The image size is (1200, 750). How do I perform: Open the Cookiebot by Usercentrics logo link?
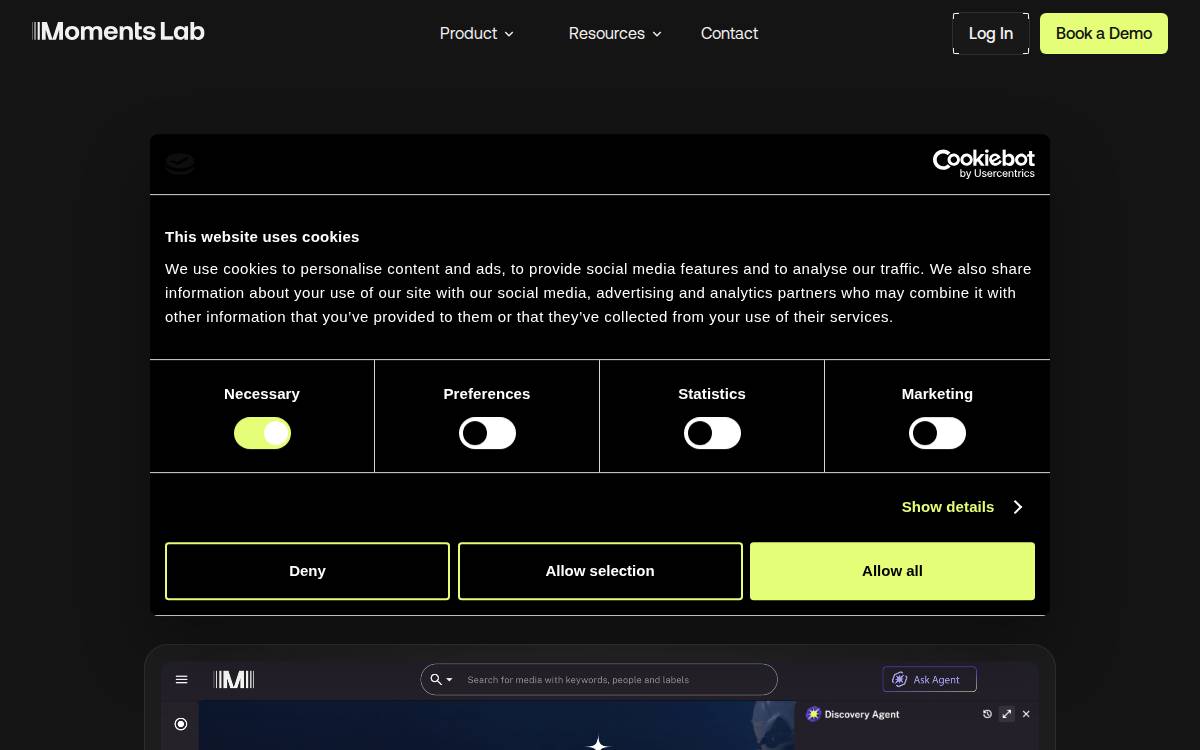[984, 164]
